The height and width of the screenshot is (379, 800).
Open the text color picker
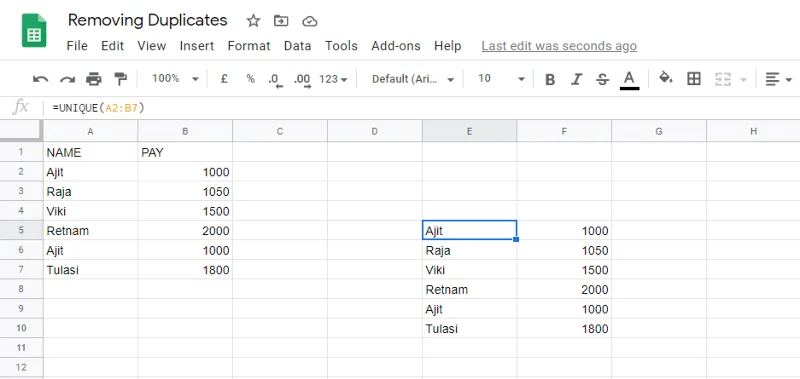pos(630,80)
